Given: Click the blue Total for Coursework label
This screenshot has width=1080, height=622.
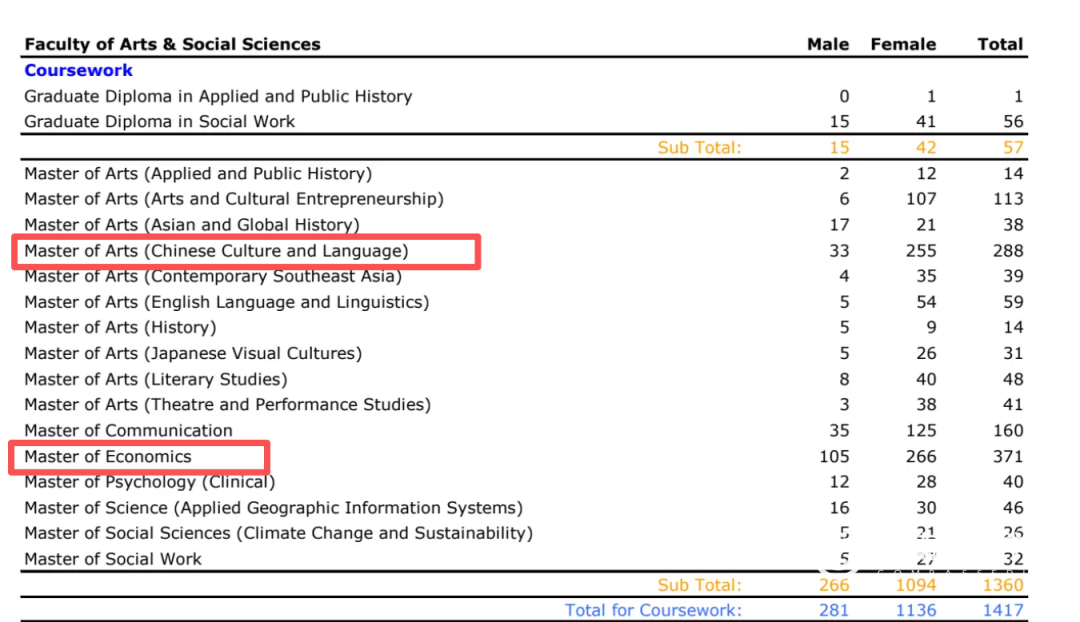Looking at the screenshot, I should point(653,610).
